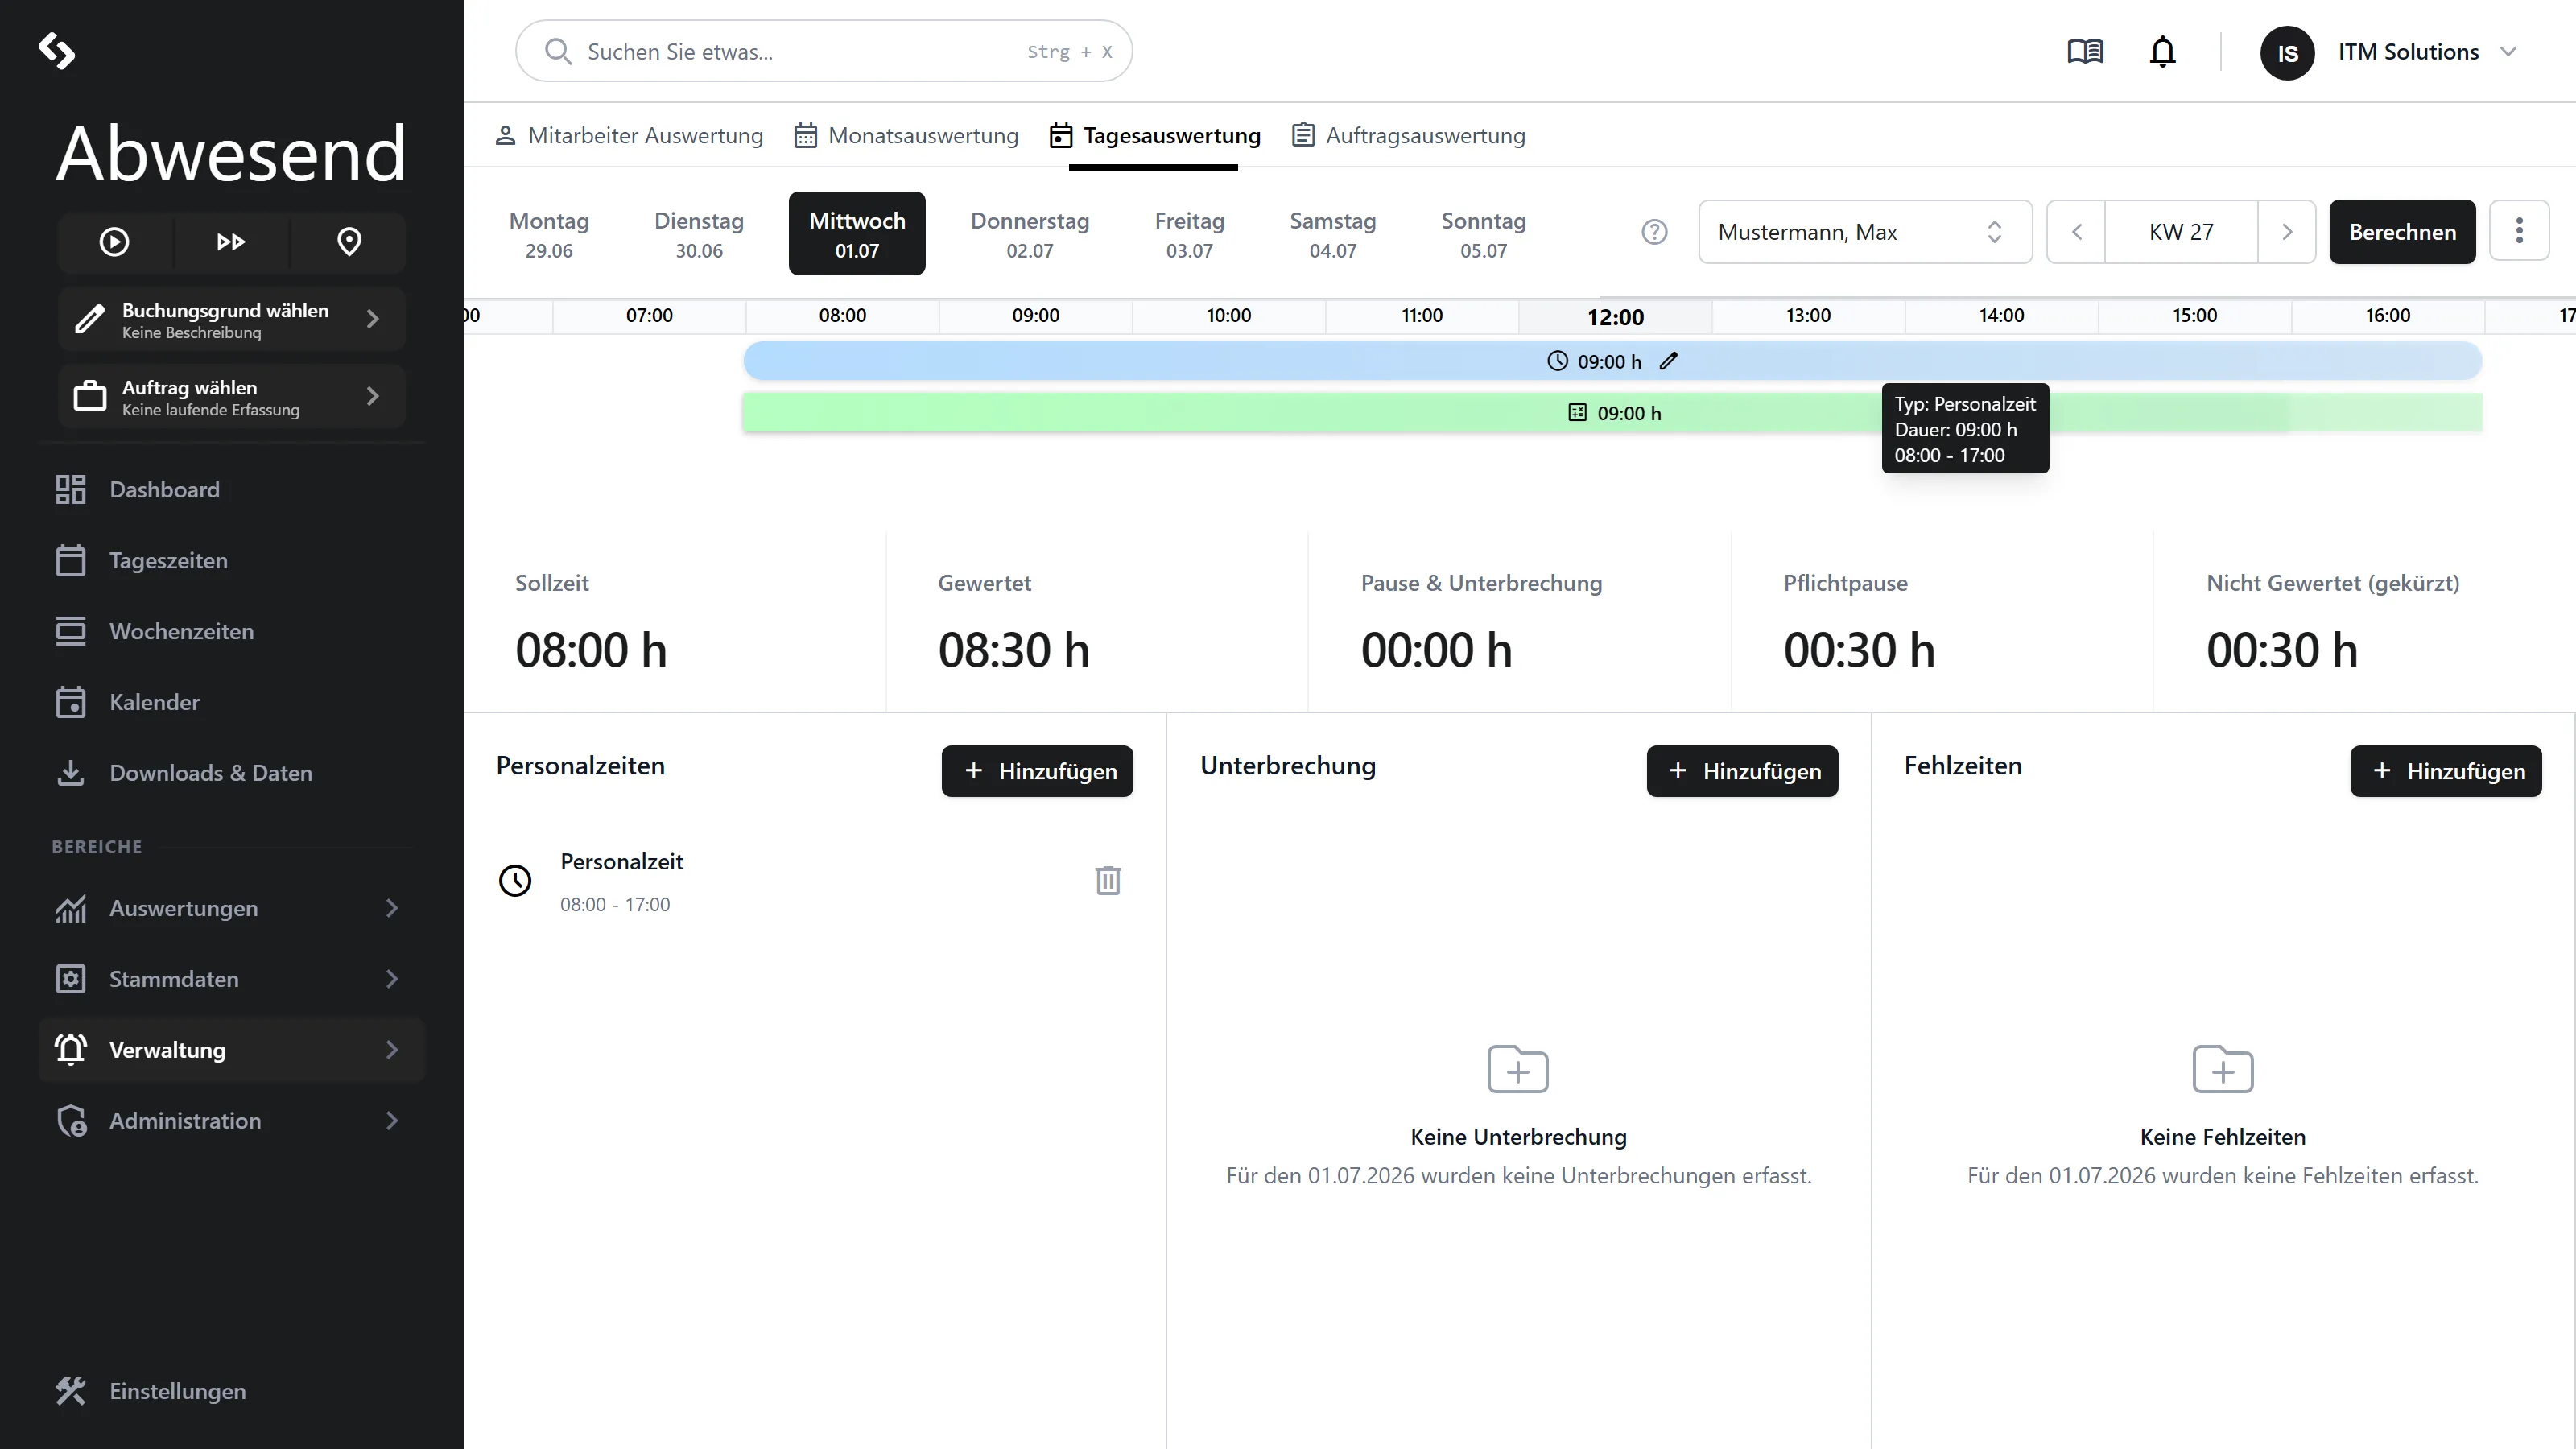The width and height of the screenshot is (2576, 1449).
Task: Click into the Suchen Sie etwas search field
Action: point(824,51)
